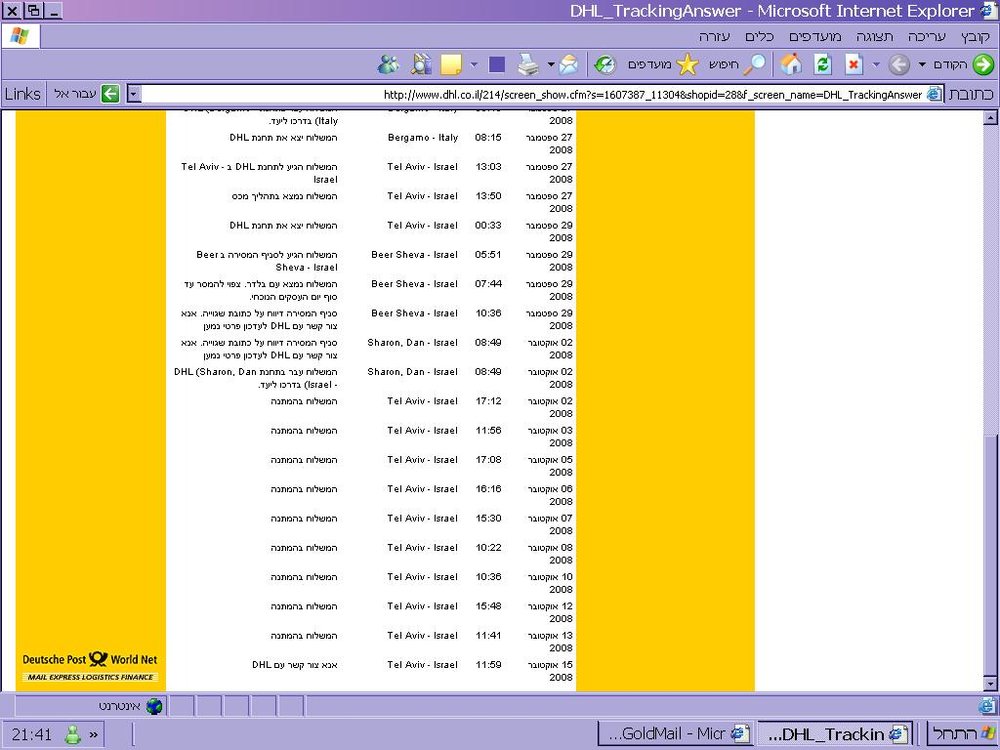The width and height of the screenshot is (1000, 750).
Task: Click the green messenger icon in system tray
Action: pyautogui.click(x=73, y=734)
